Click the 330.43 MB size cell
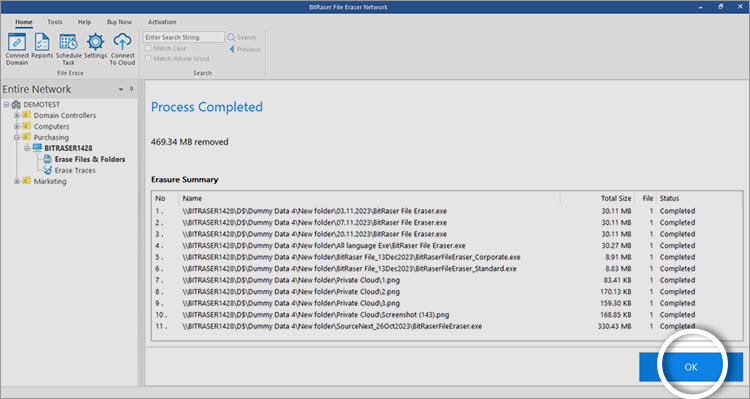The width and height of the screenshot is (750, 399). pyautogui.click(x=614, y=326)
